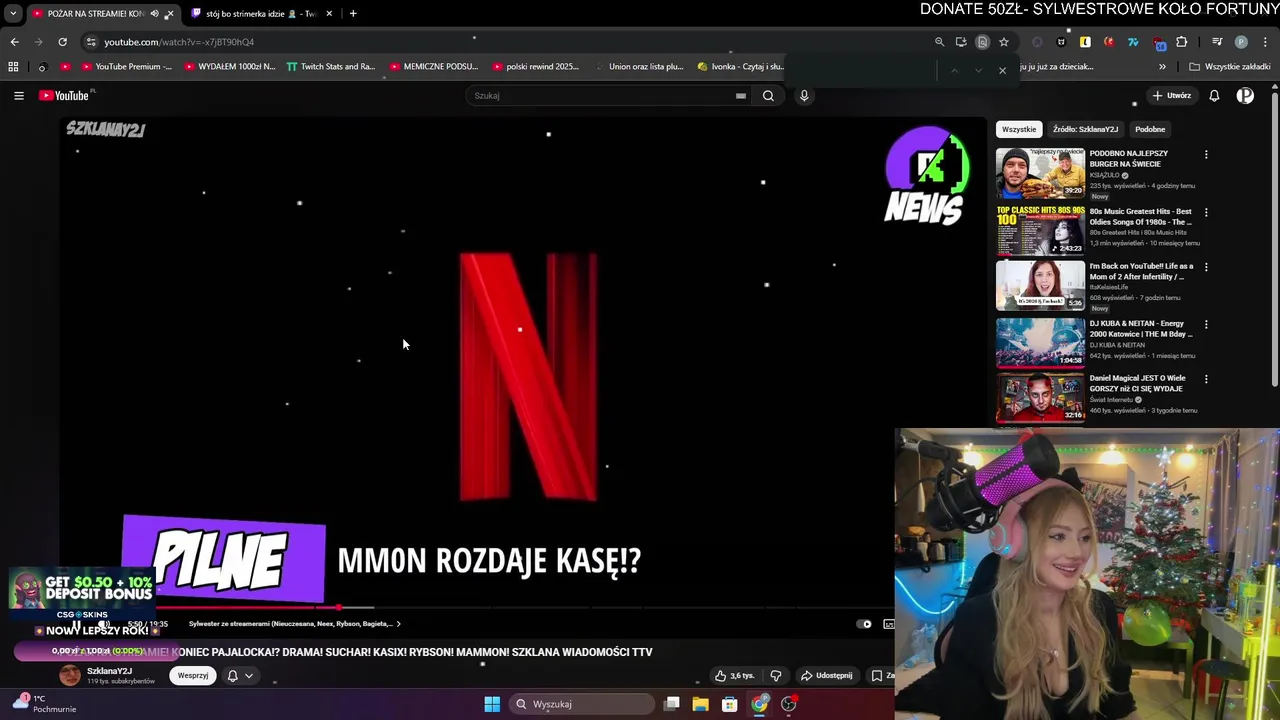Open I'm Back on YouTube video thumbnail
The height and width of the screenshot is (720, 1280).
click(x=1040, y=284)
